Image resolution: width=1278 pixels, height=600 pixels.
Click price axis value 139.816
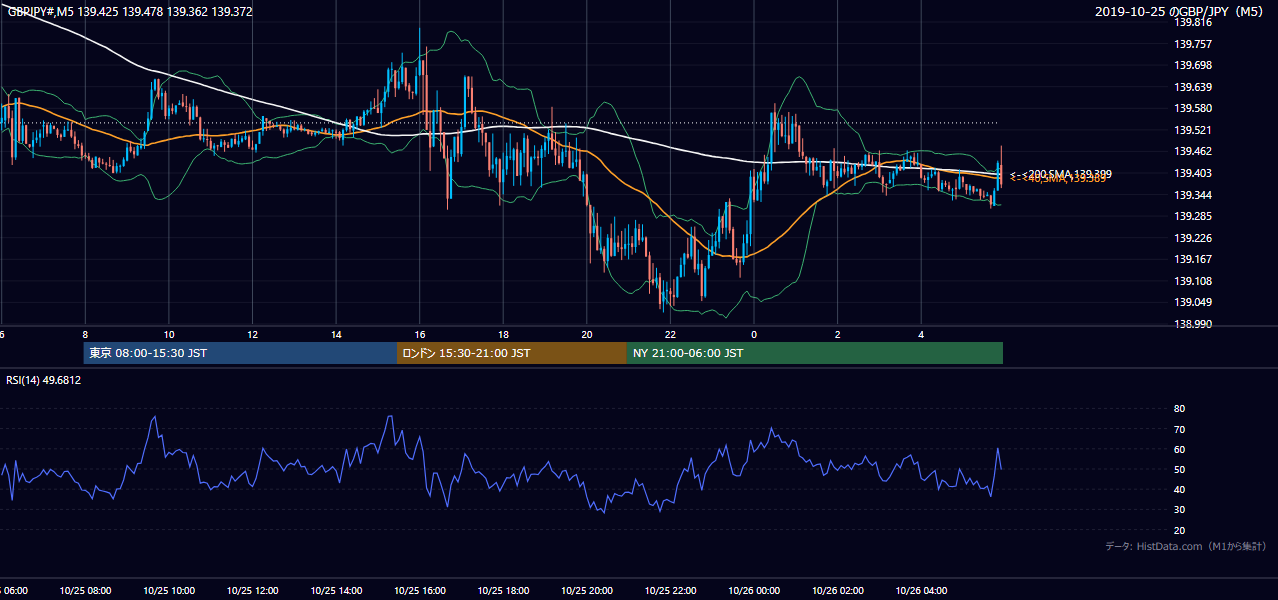coord(1192,22)
